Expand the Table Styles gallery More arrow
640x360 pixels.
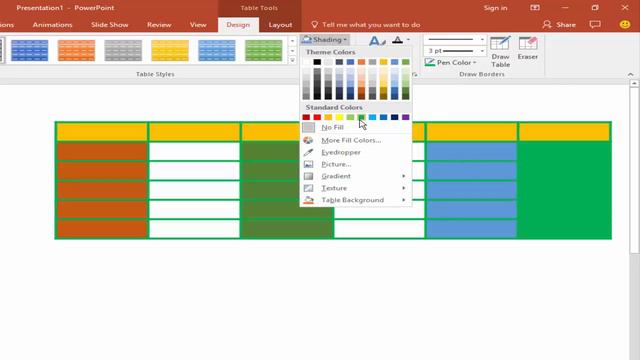tap(292, 60)
